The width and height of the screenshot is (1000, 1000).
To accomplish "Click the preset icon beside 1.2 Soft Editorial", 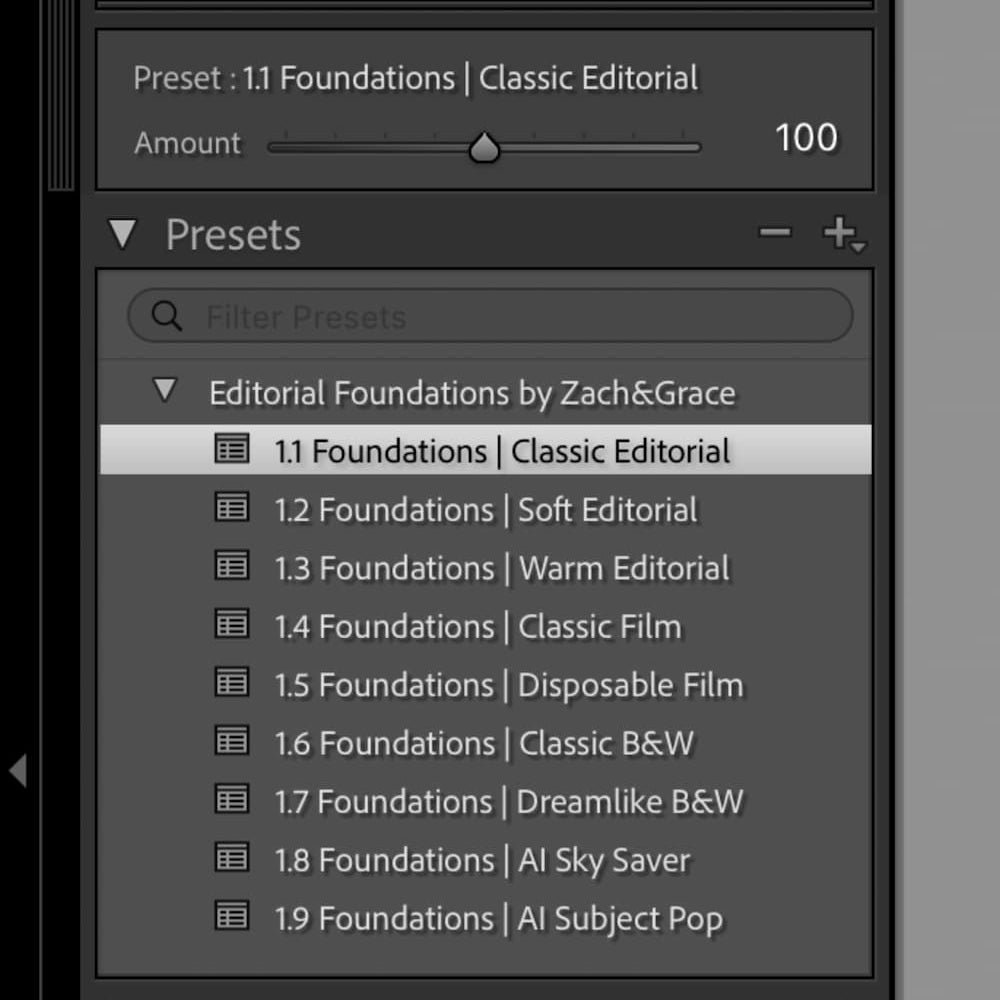I will (232, 507).
